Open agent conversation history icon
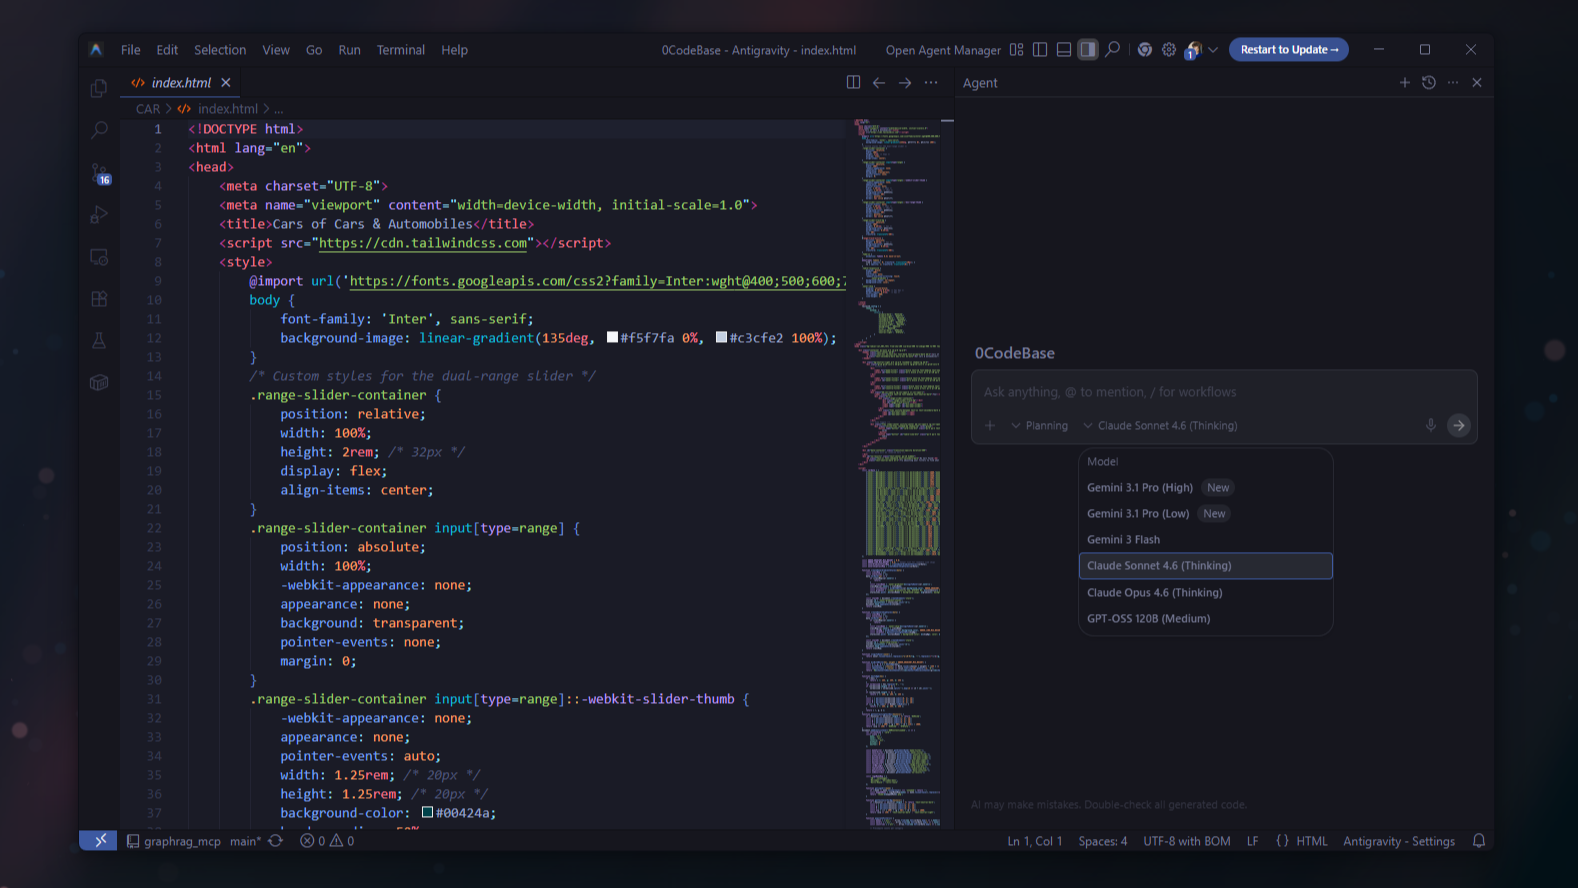1578x888 pixels. (1429, 83)
